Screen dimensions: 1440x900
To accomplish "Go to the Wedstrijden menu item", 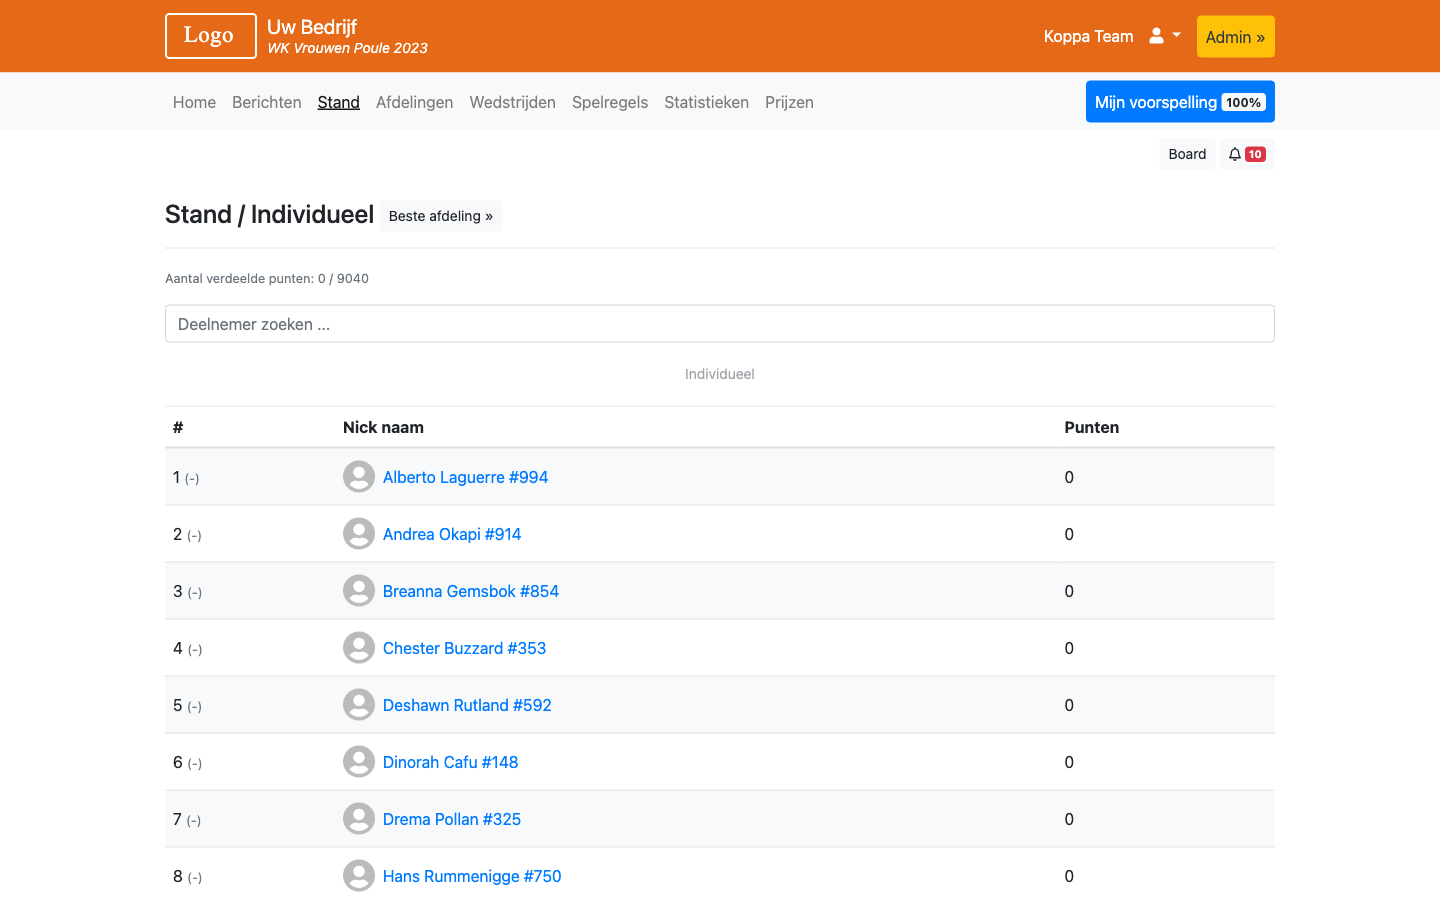I will tap(513, 102).
